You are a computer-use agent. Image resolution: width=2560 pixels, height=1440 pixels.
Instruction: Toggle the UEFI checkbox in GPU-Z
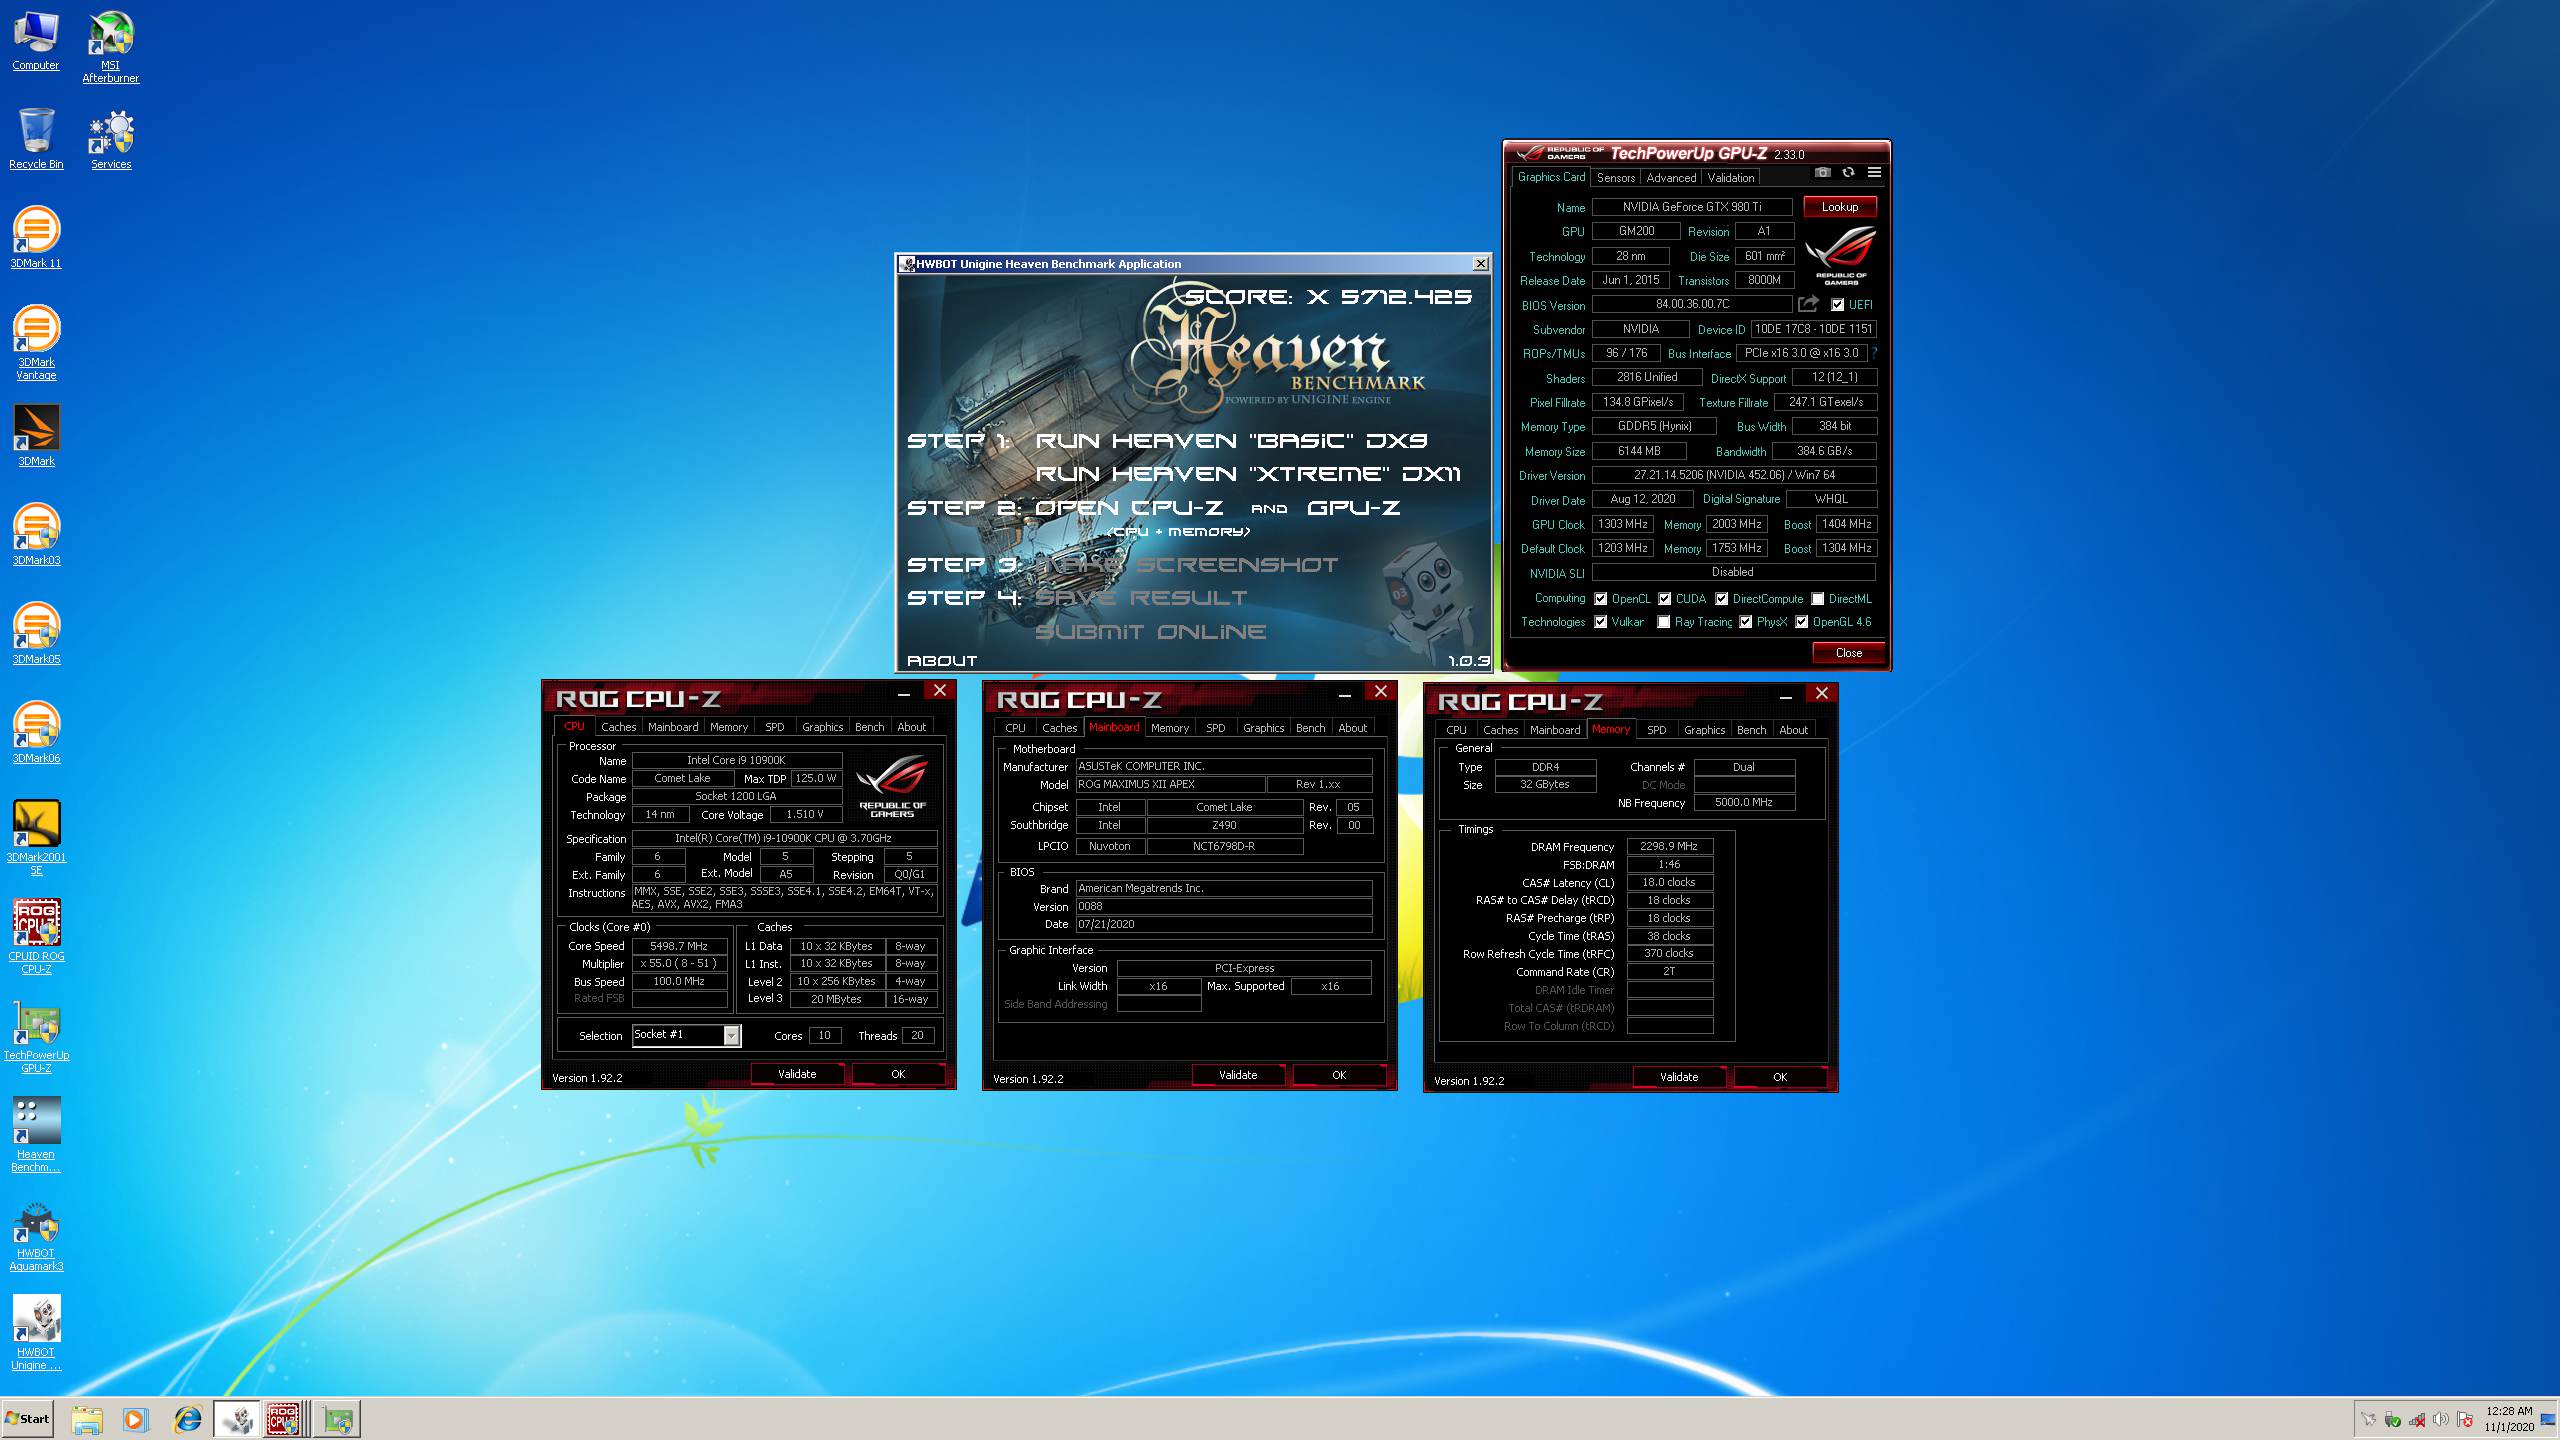click(x=1838, y=305)
